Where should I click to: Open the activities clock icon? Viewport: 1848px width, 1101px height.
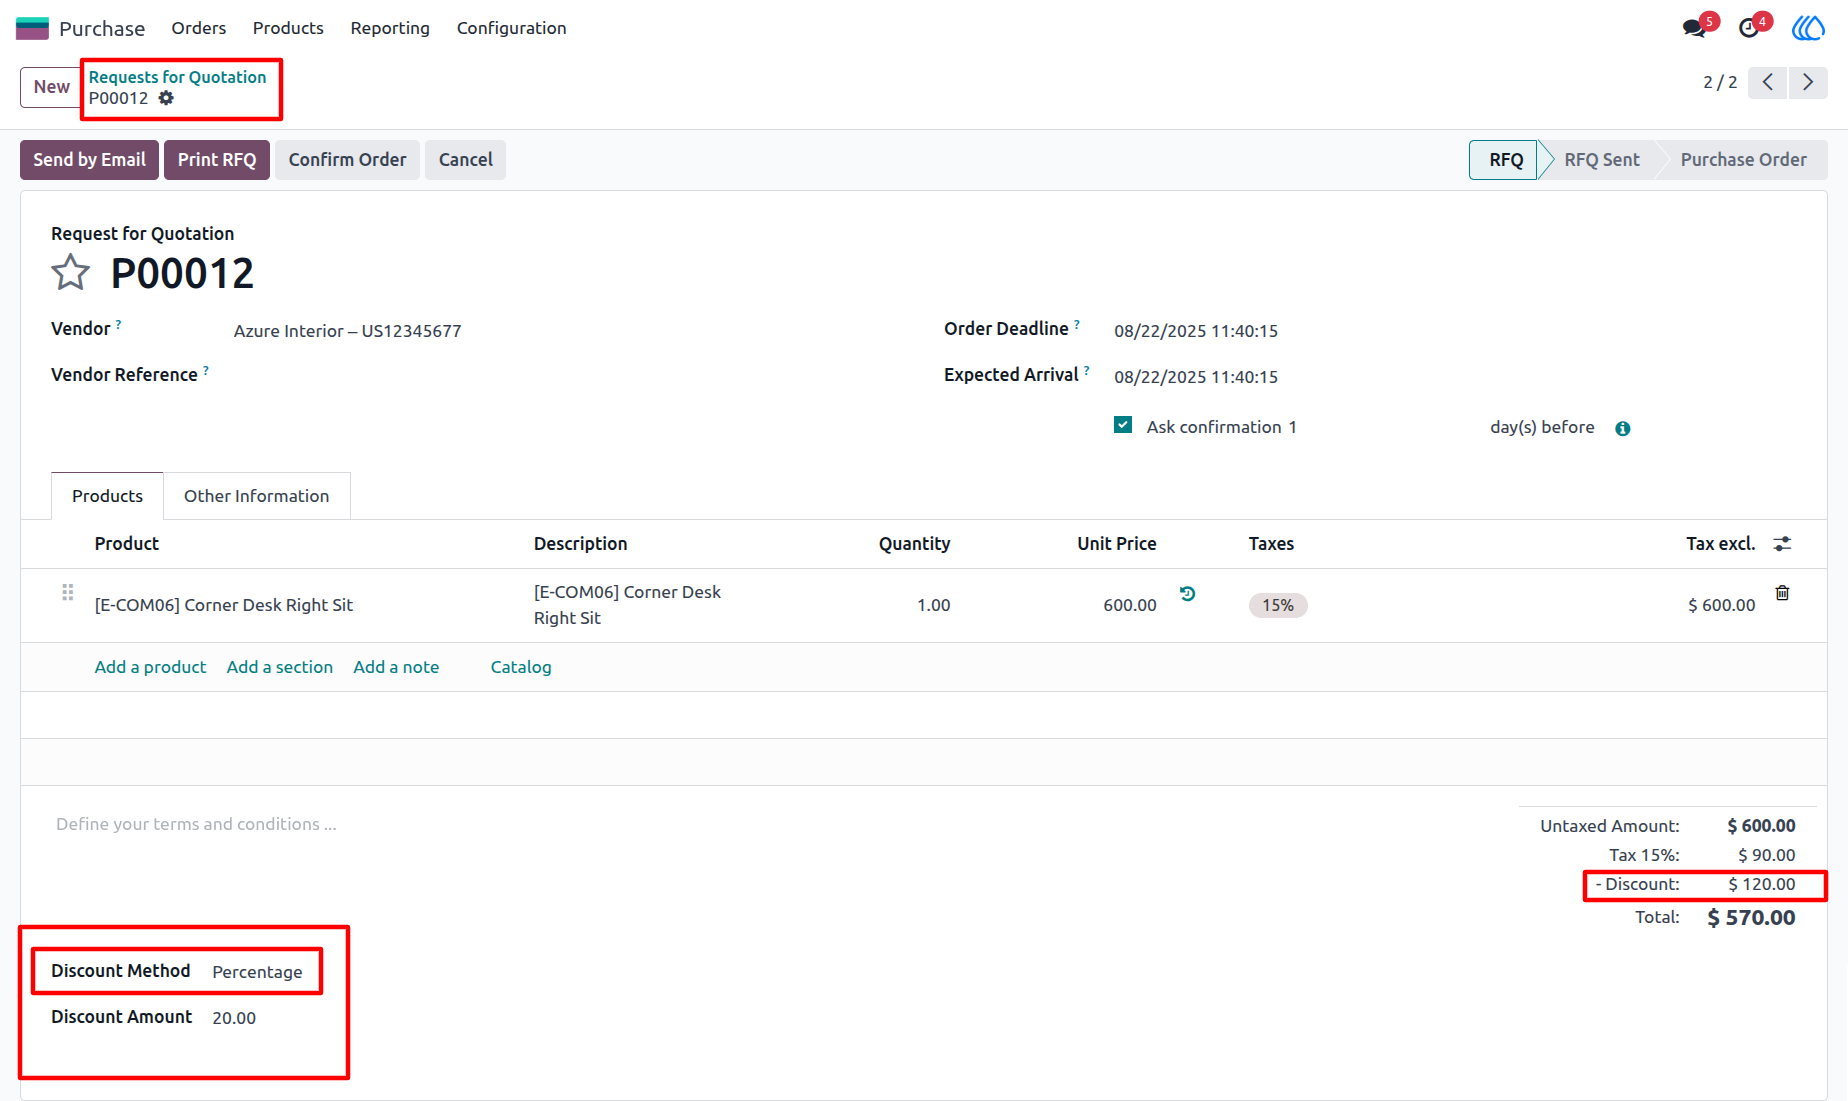click(x=1749, y=28)
